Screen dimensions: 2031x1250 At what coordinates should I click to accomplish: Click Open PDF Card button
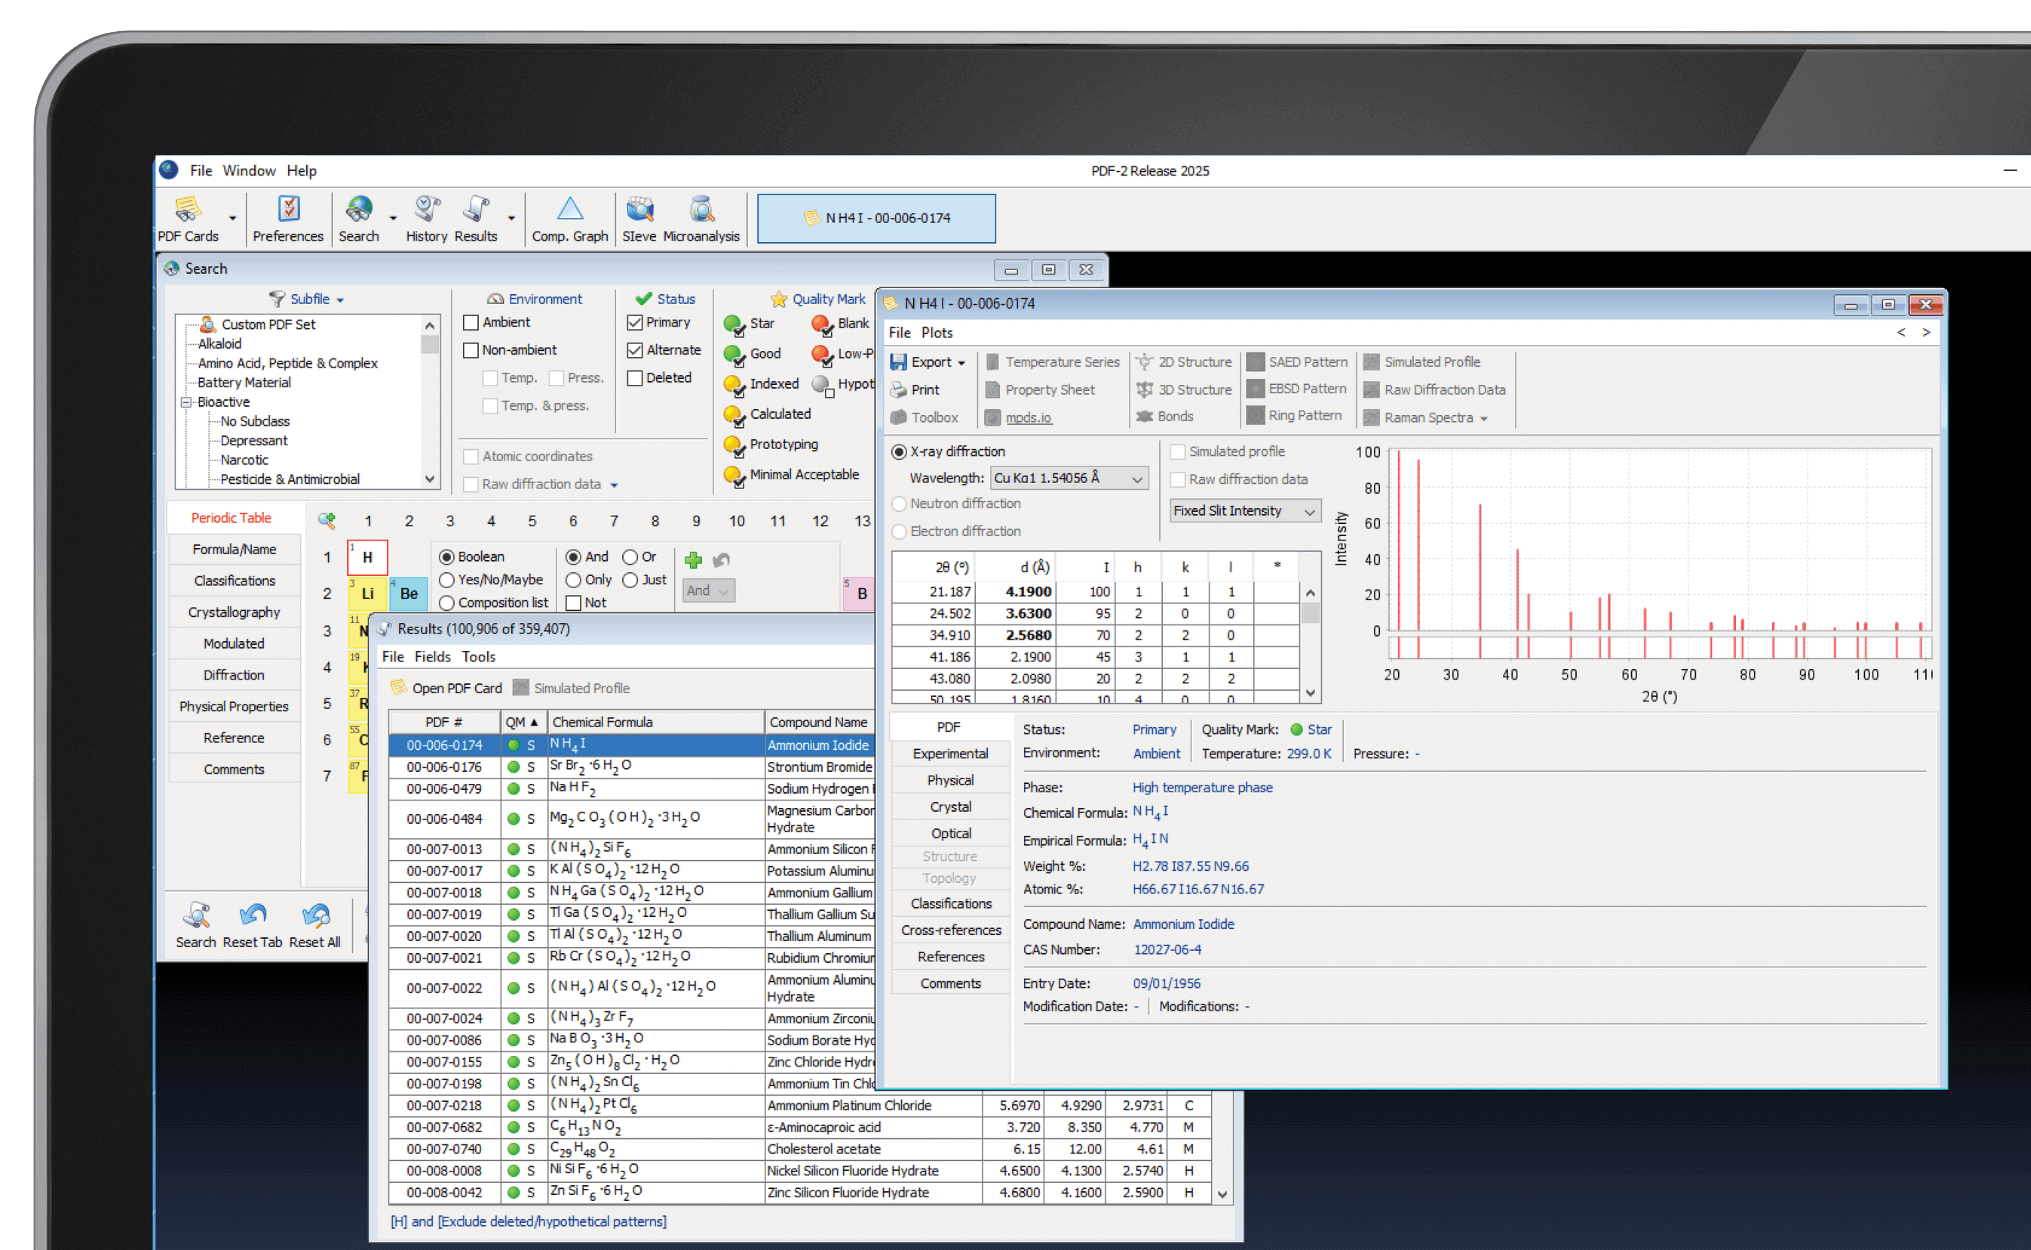[446, 688]
